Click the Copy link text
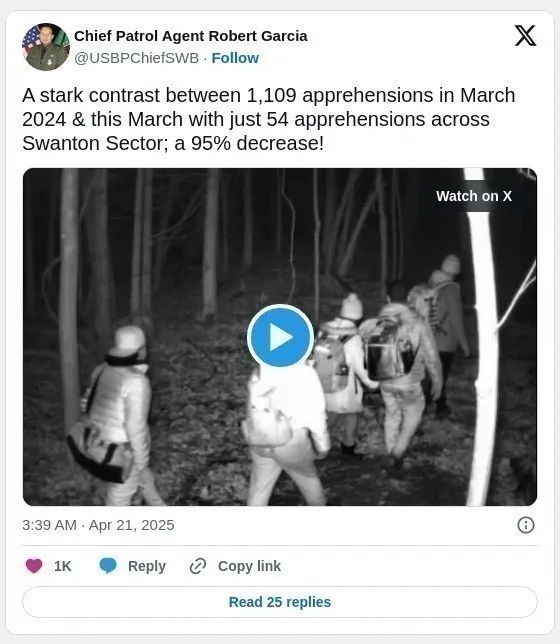560x644 pixels. [x=249, y=566]
